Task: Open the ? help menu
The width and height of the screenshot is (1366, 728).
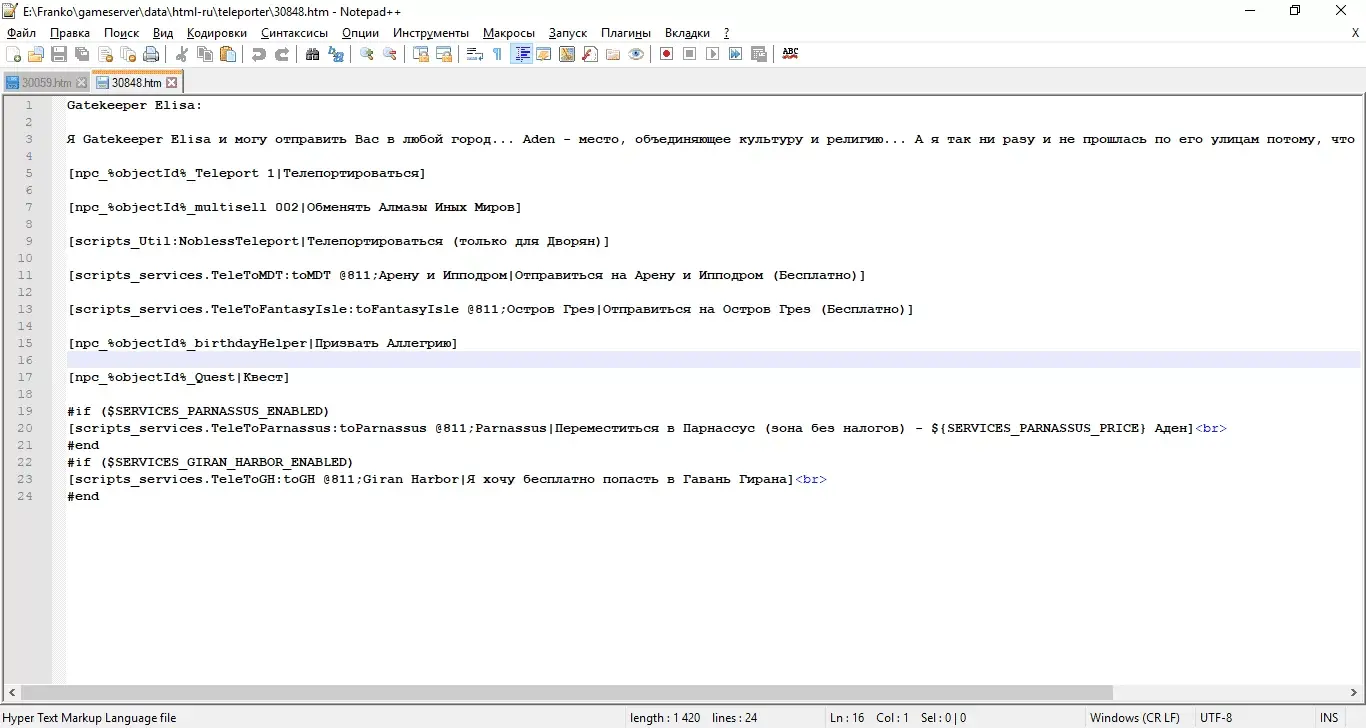Action: point(726,33)
